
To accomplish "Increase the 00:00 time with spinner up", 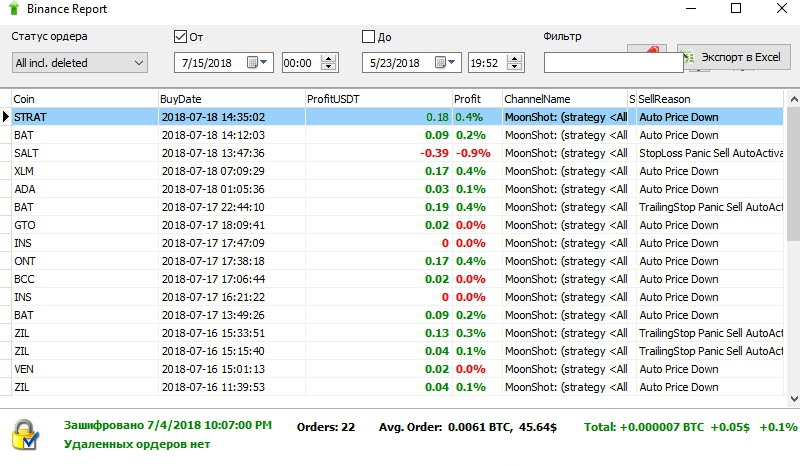I will click(x=329, y=58).
